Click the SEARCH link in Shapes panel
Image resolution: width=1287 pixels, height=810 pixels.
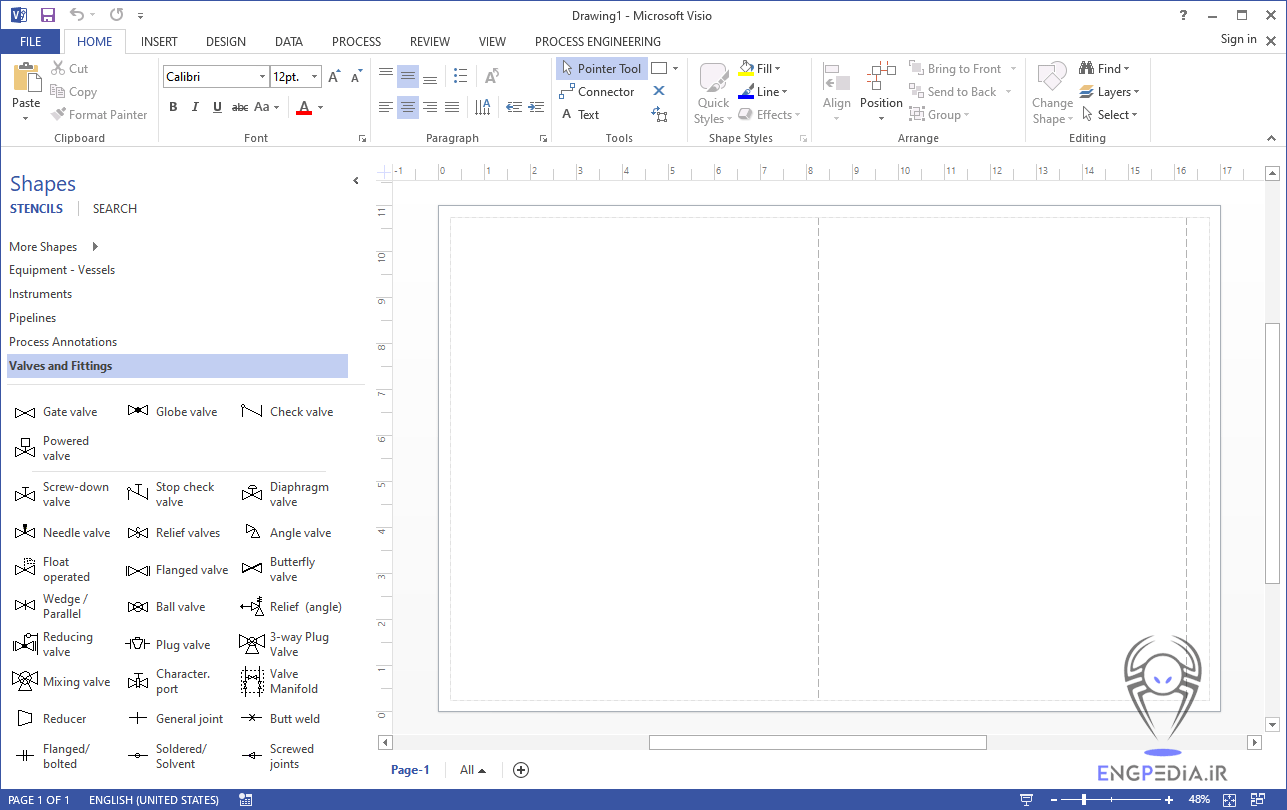(x=114, y=208)
